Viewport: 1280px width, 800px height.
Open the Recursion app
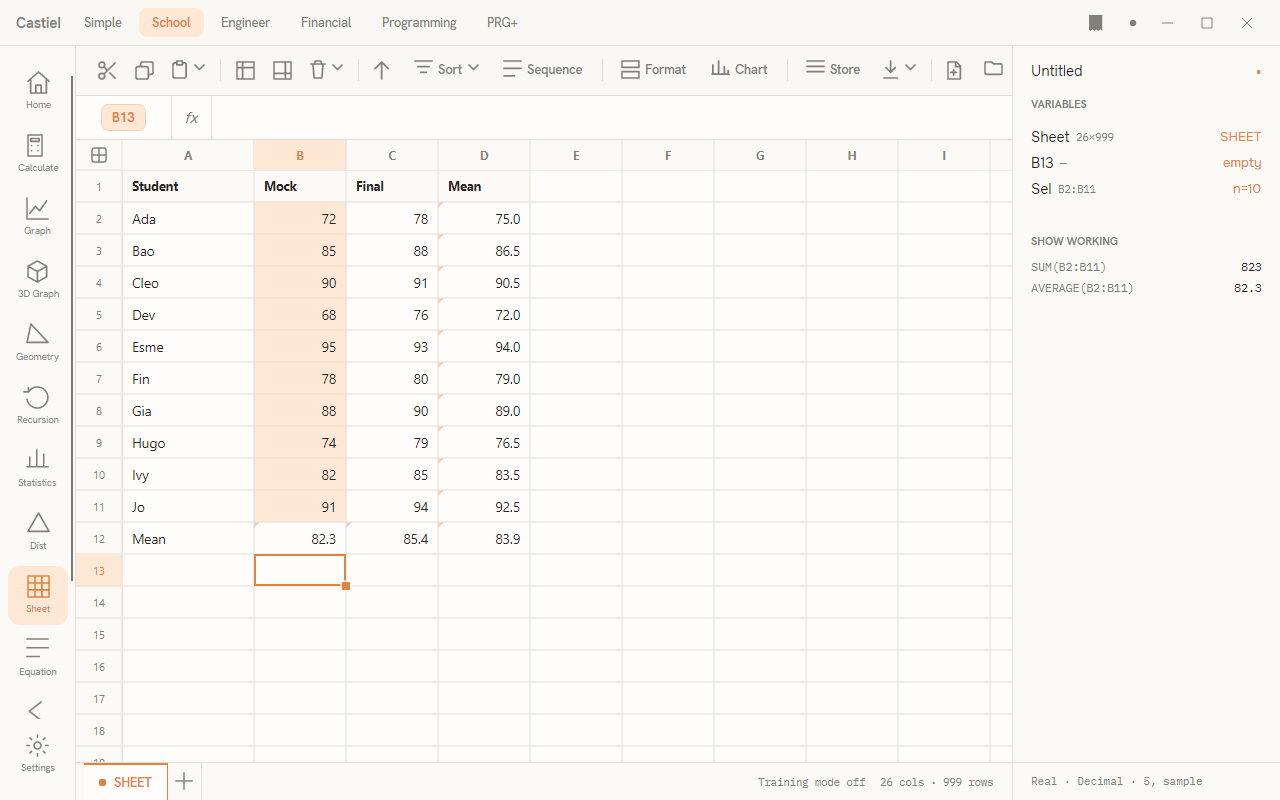coord(38,405)
